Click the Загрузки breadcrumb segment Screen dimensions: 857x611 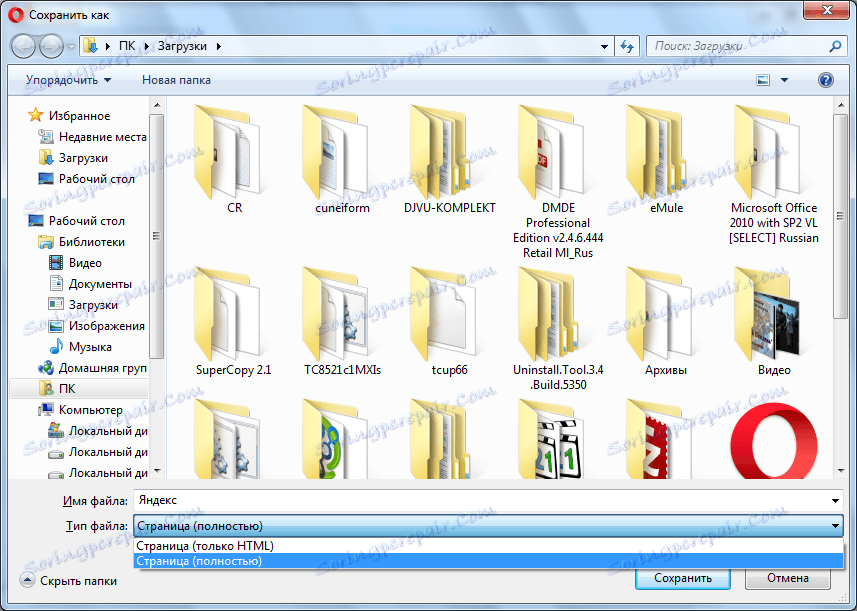(x=182, y=46)
